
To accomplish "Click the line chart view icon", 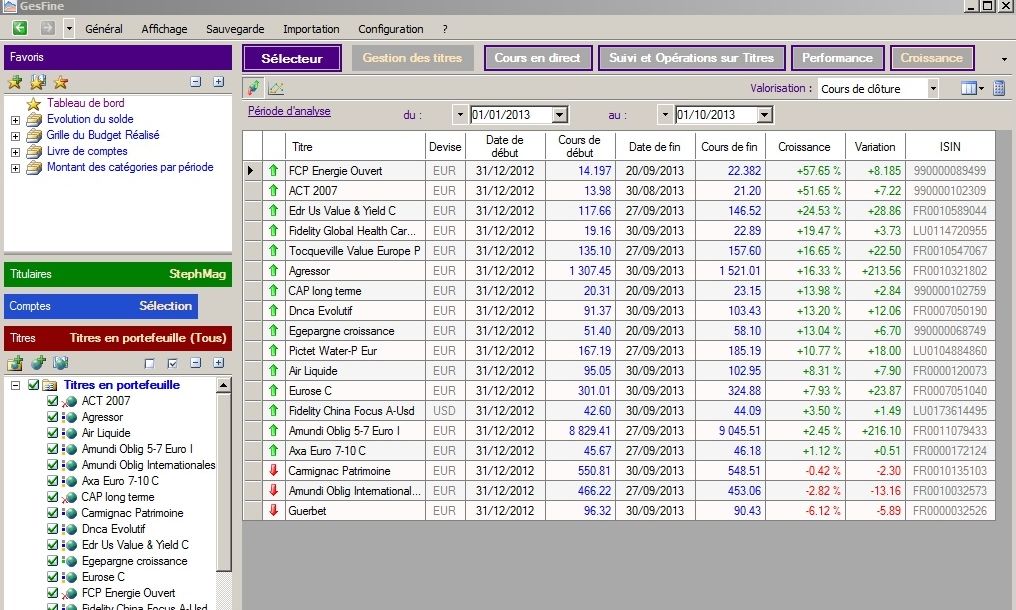I will point(276,89).
